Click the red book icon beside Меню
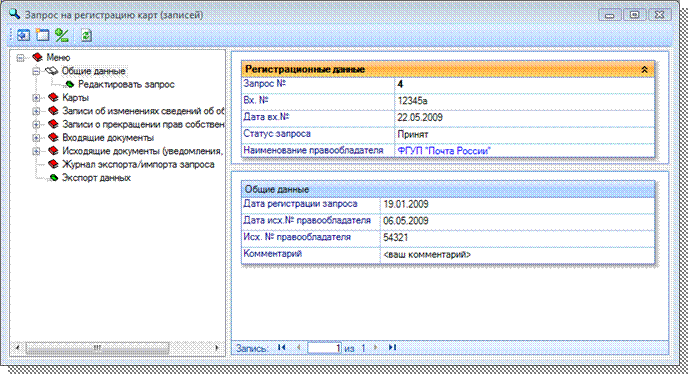Viewport: 688px width, 374px height. 38,57
